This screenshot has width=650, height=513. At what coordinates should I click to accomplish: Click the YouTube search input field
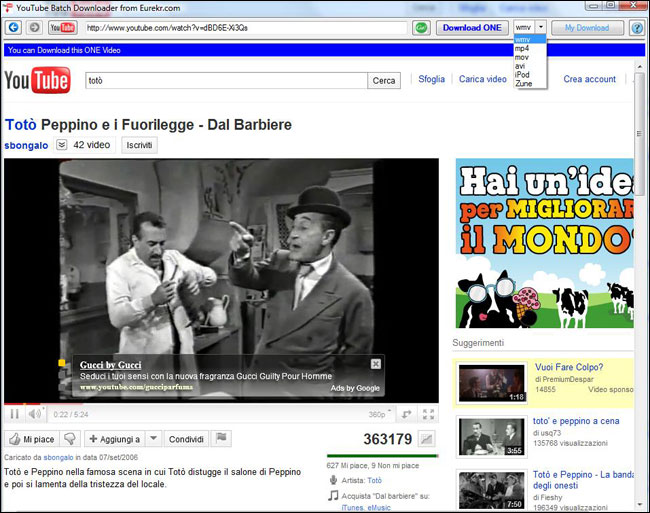226,81
